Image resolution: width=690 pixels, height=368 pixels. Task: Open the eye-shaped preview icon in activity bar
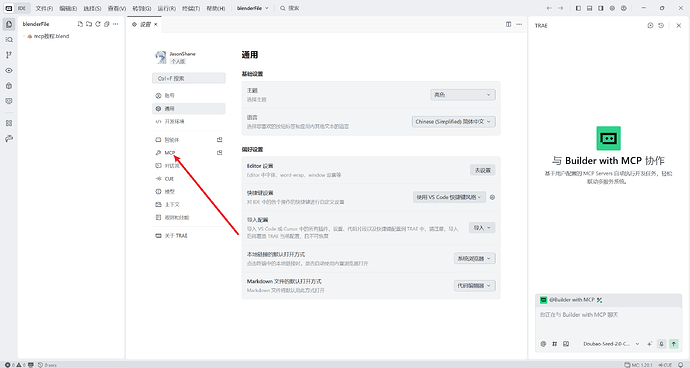pyautogui.click(x=9, y=70)
